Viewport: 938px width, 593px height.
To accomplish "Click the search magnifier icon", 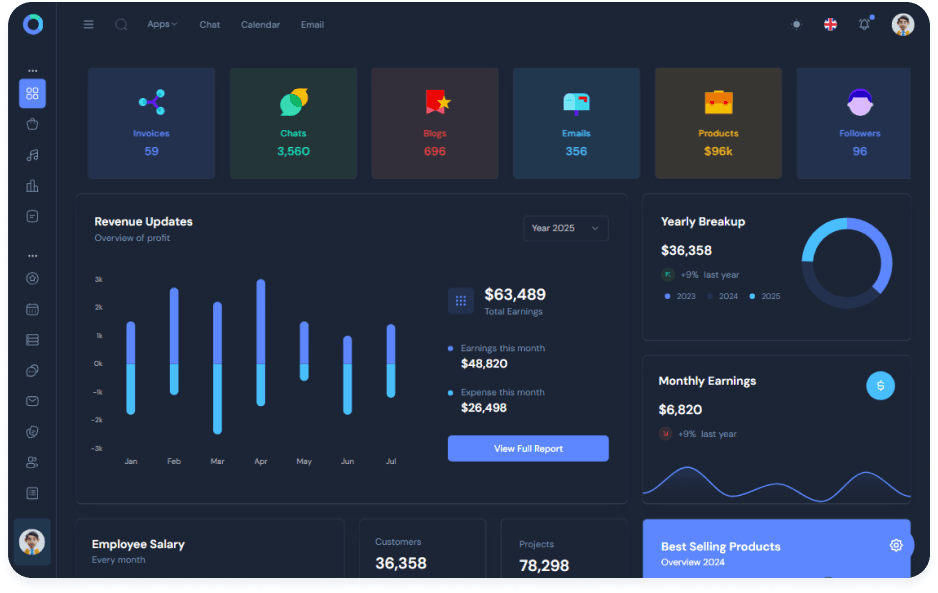I will point(121,25).
